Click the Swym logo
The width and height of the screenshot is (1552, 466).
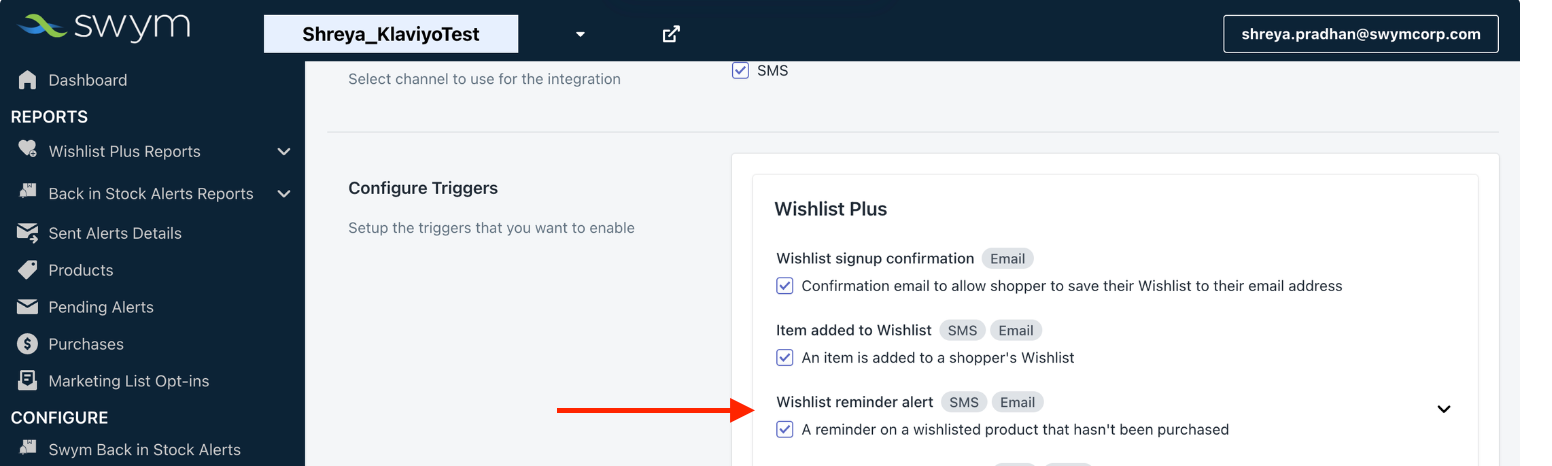(x=104, y=27)
